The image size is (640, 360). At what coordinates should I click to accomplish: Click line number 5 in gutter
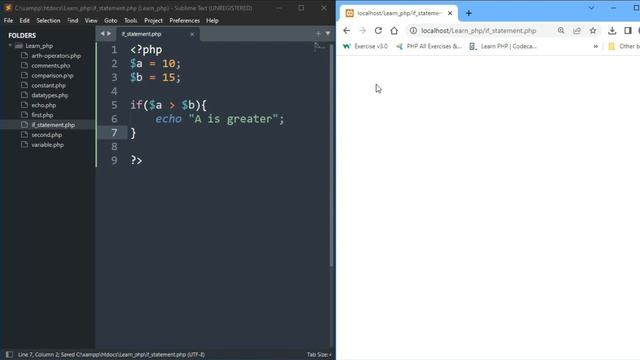[114, 105]
